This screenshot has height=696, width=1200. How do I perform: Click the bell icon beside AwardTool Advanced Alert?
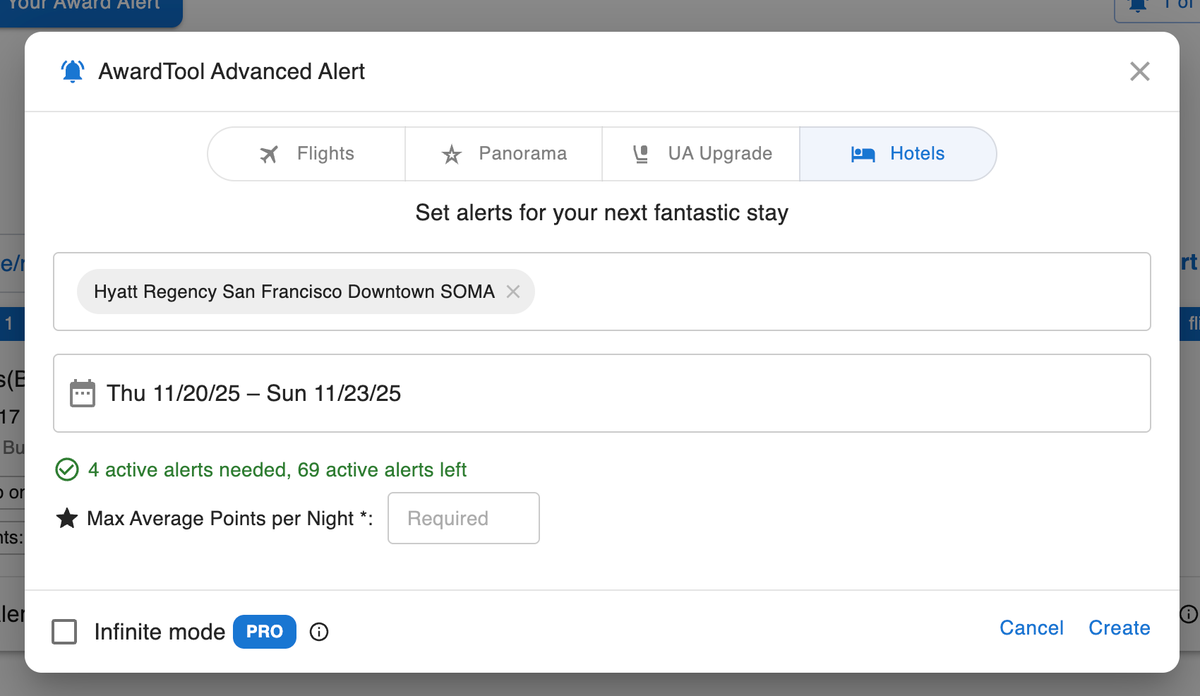[73, 72]
